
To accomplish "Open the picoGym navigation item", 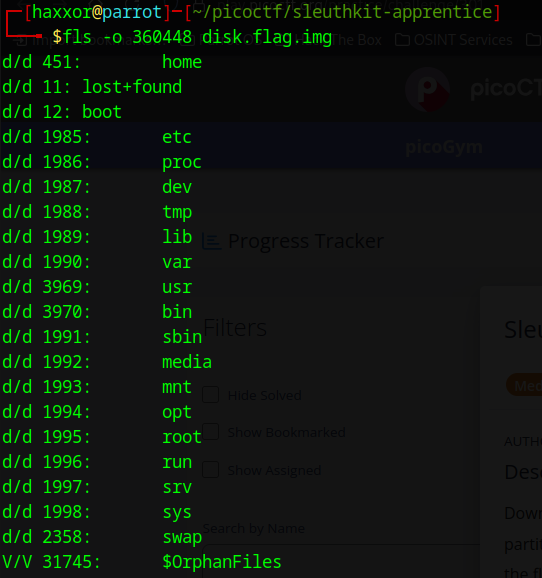I will coord(444,147).
